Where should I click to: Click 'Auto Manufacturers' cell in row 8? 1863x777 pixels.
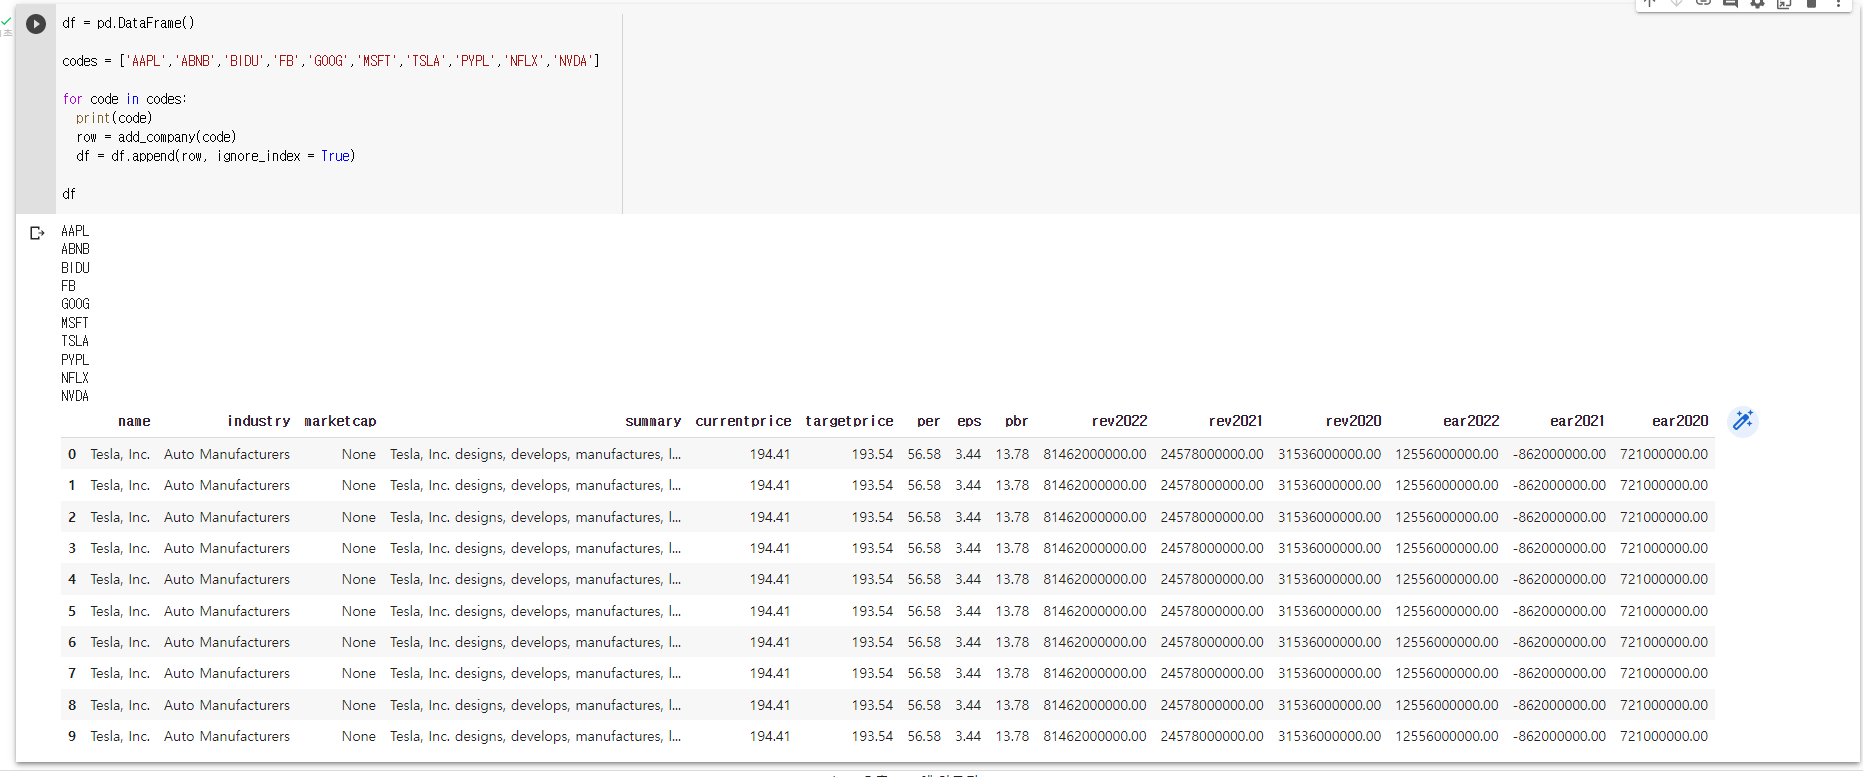(227, 705)
